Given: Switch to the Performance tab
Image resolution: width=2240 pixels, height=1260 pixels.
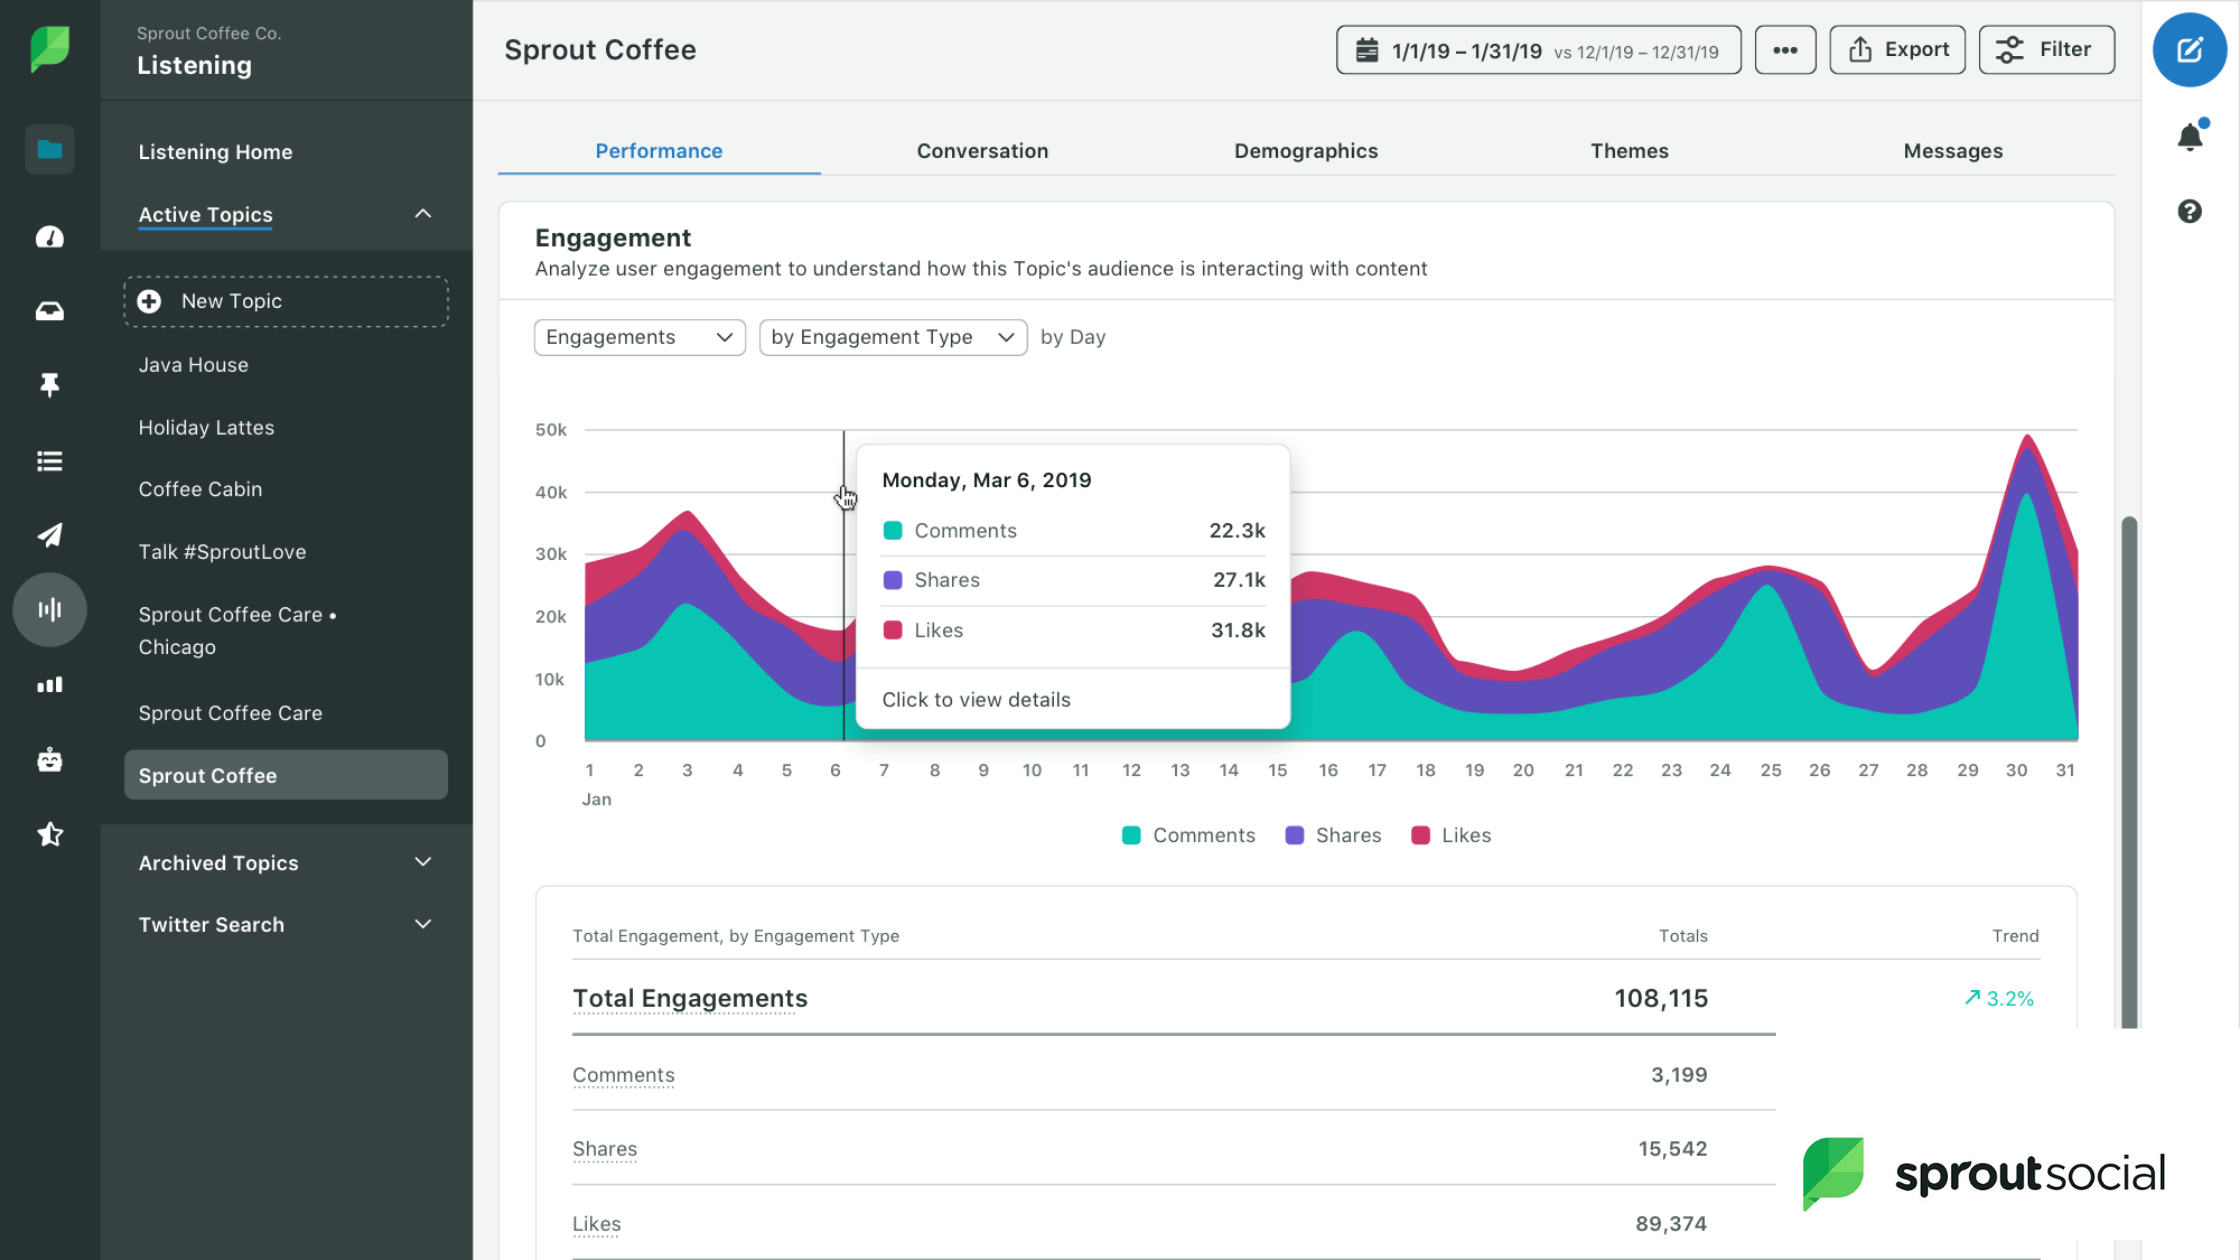Looking at the screenshot, I should (x=659, y=151).
